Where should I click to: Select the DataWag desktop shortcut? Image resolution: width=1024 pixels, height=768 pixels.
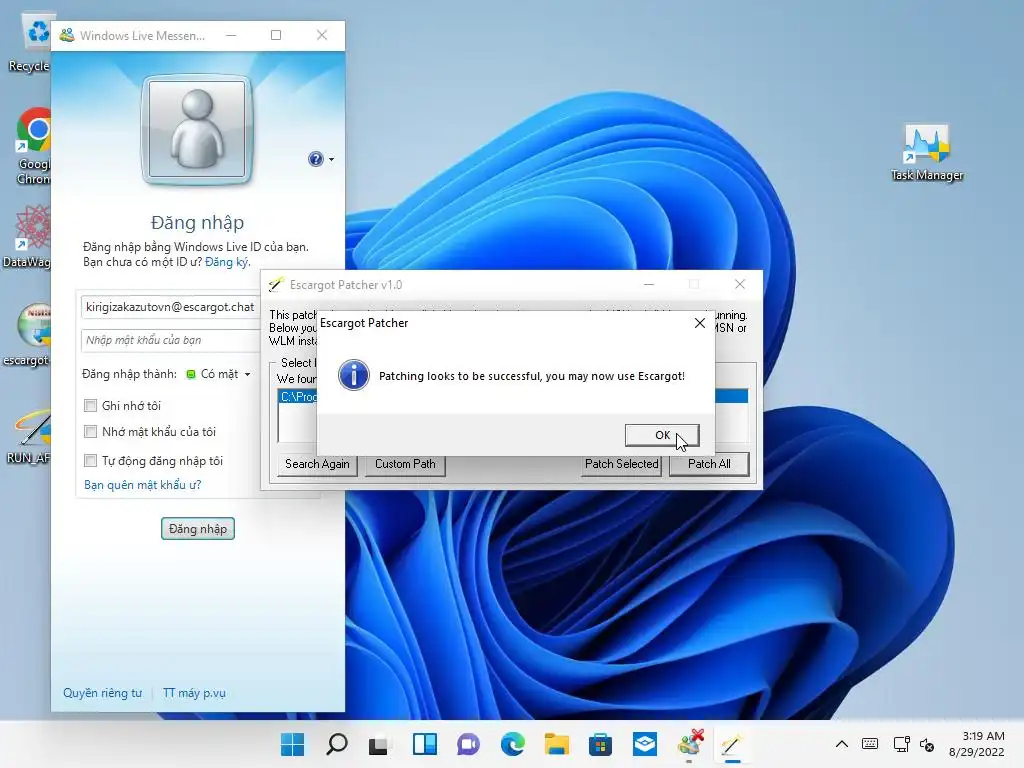[x=29, y=236]
